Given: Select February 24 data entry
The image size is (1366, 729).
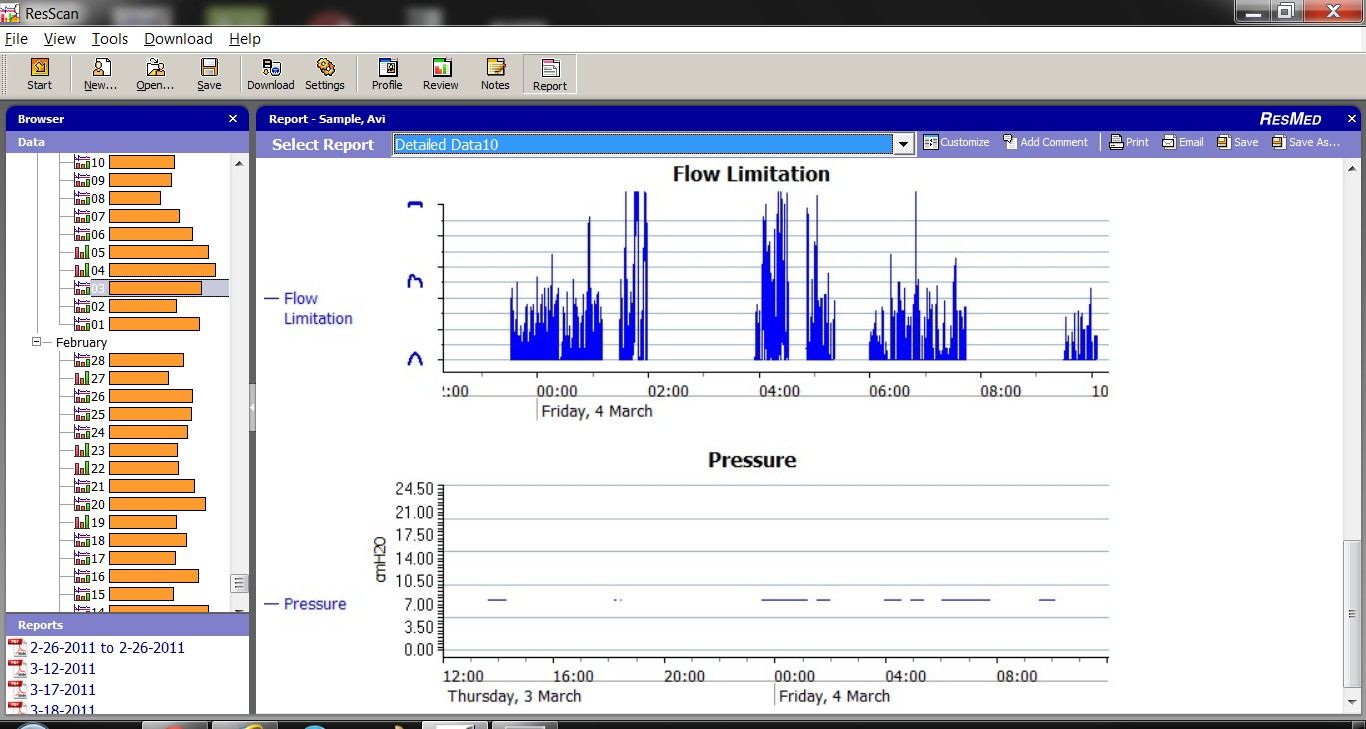Looking at the screenshot, I should click(131, 432).
